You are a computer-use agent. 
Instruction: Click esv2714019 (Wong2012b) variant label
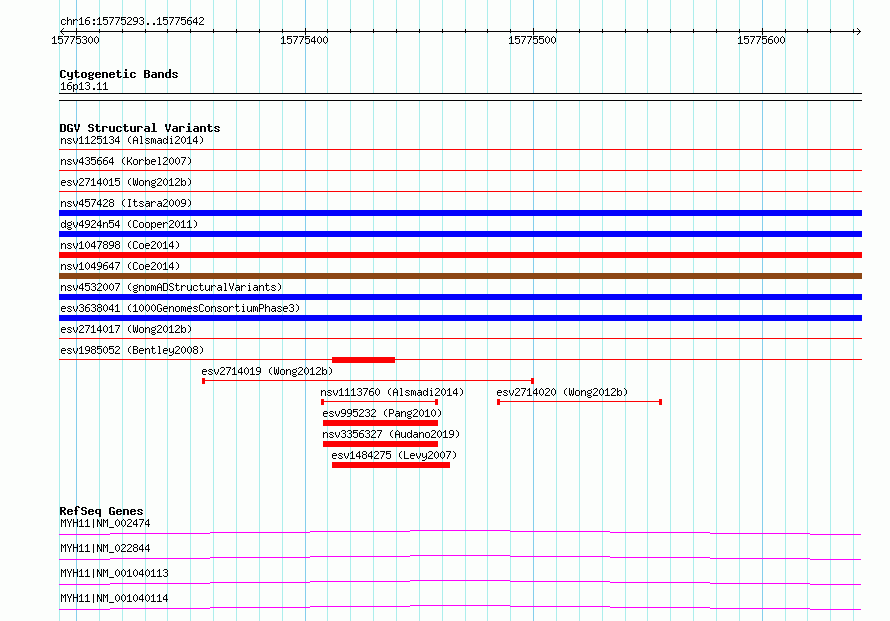267,371
